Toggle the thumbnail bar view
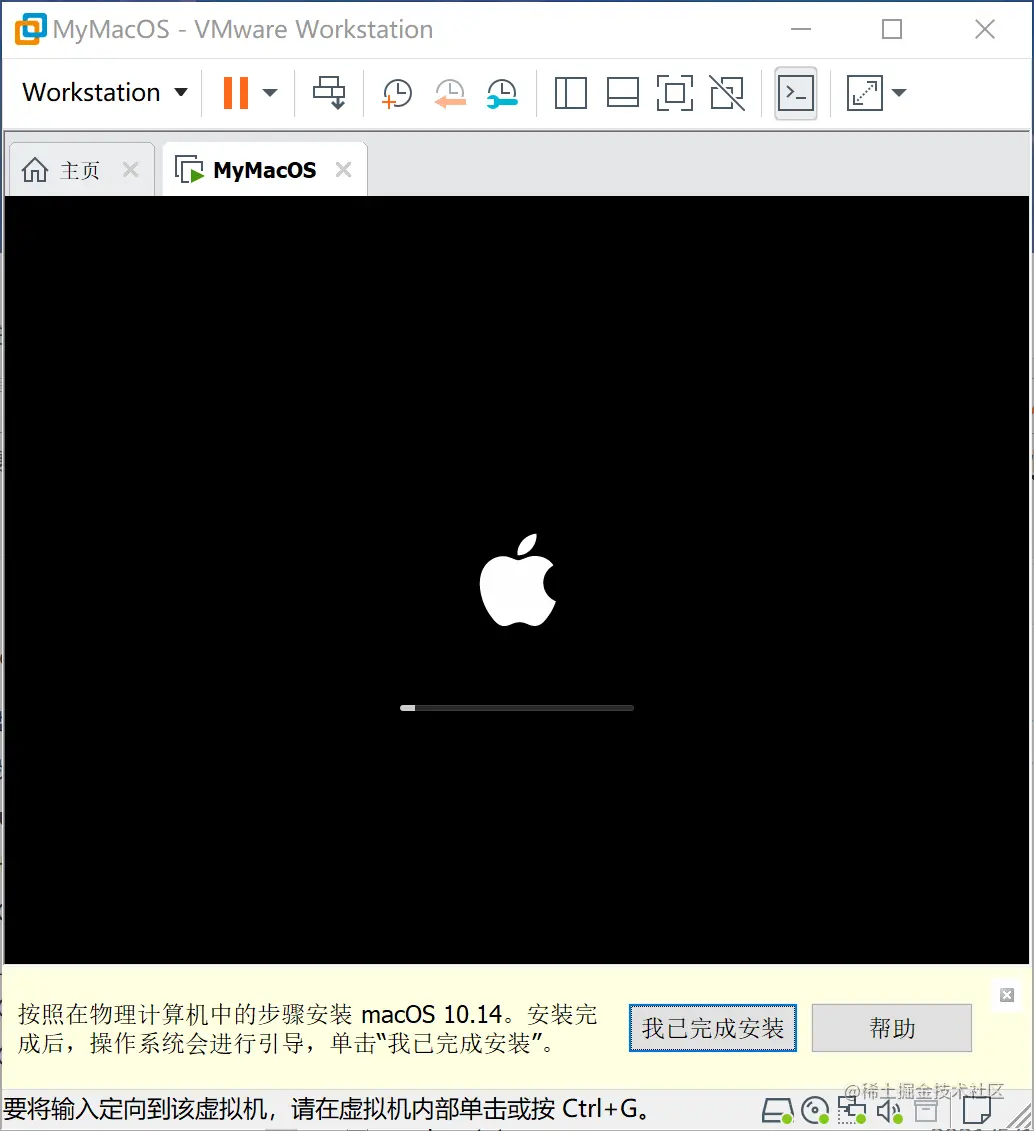 (622, 93)
